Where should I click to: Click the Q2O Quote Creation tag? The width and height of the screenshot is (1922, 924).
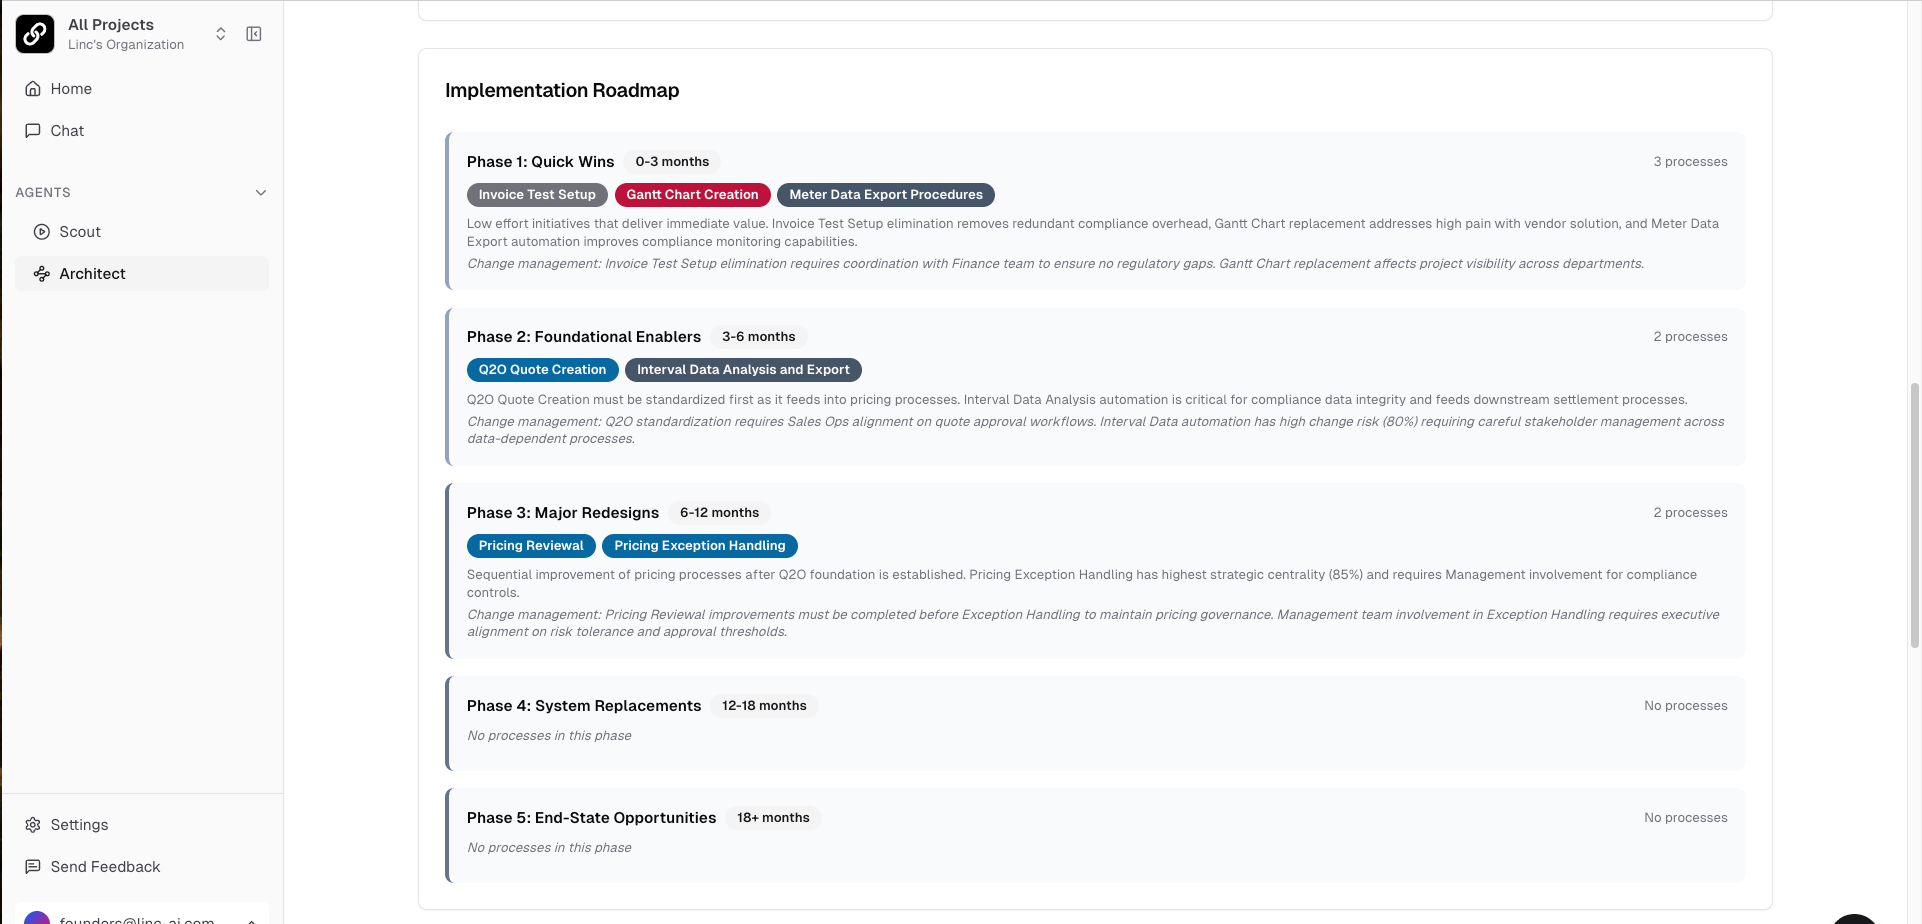click(x=542, y=370)
